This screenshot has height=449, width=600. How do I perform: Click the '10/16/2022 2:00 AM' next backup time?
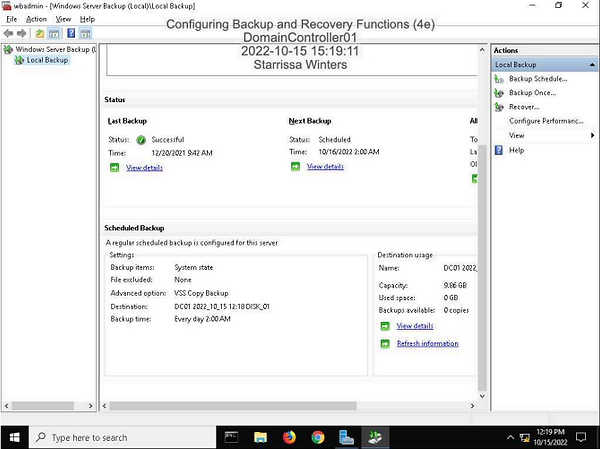349,152
